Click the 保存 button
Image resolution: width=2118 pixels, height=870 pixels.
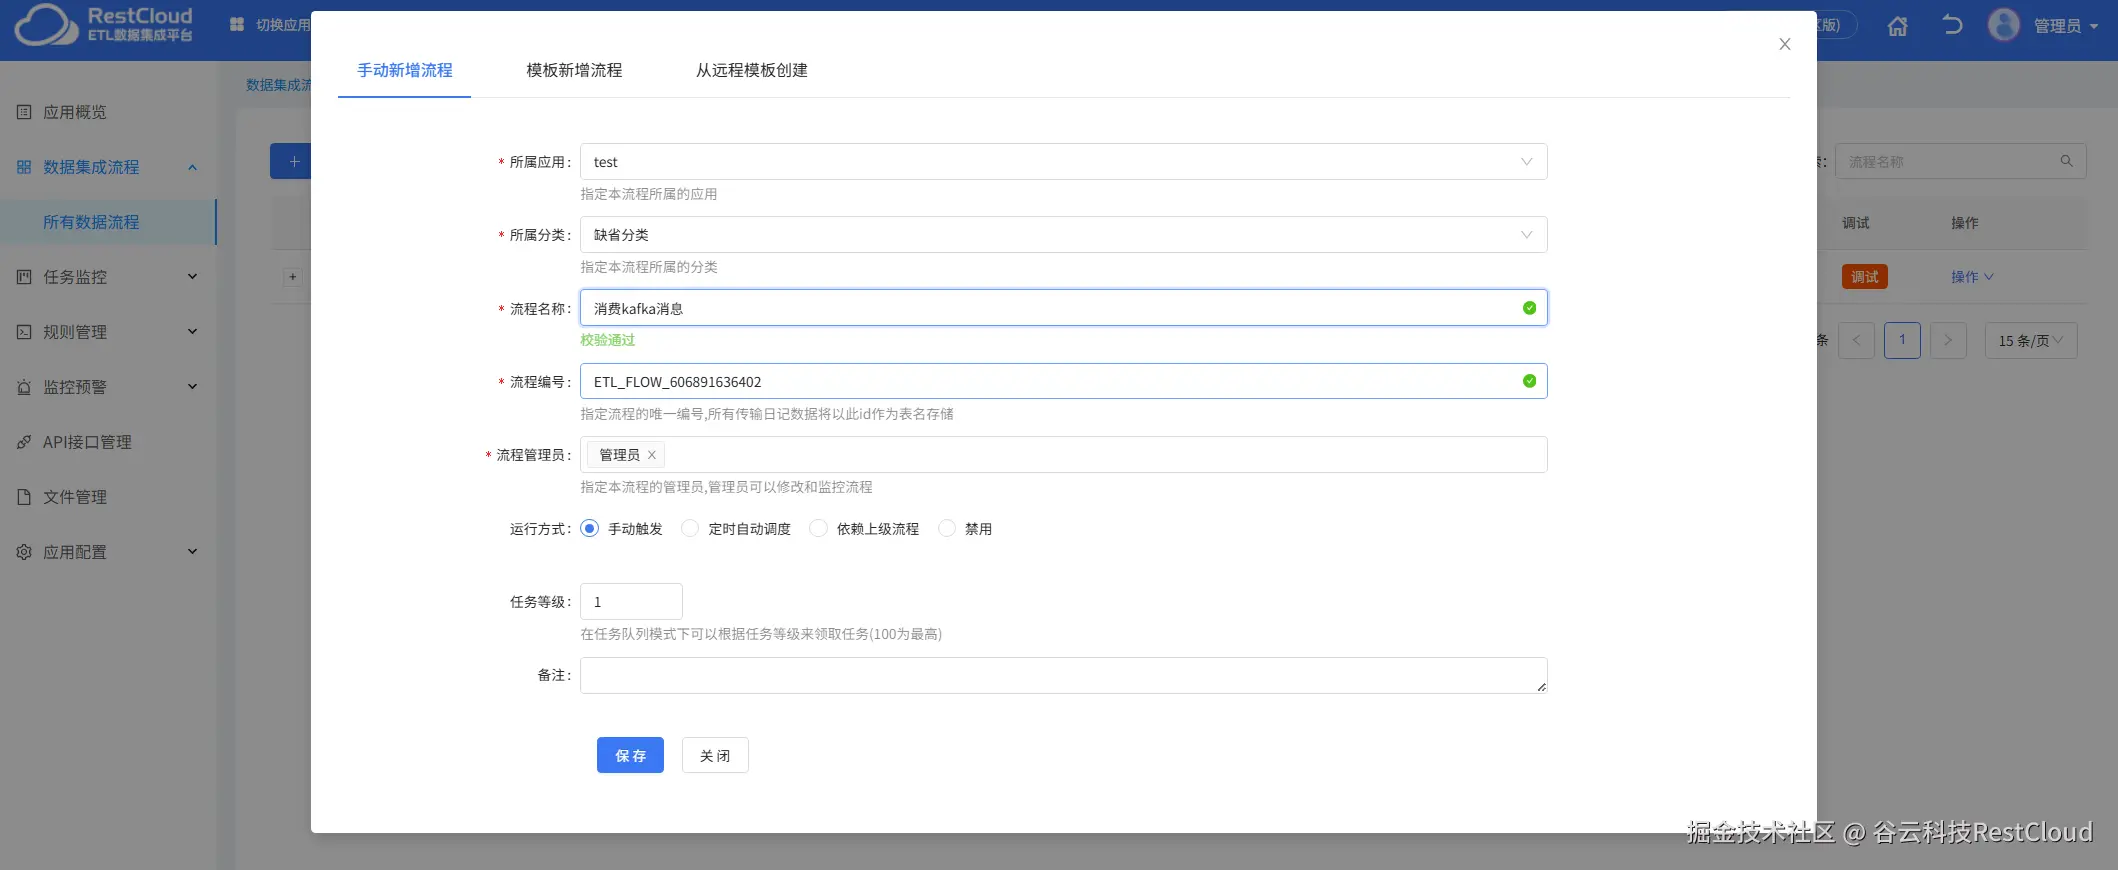630,755
